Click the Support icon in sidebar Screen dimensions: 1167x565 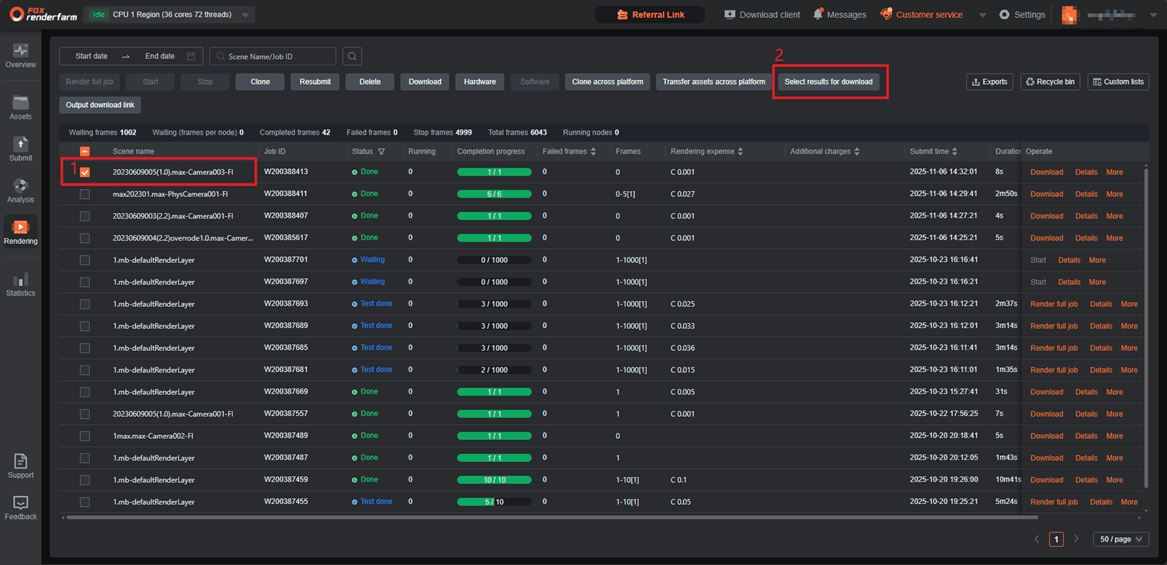tap(20, 466)
